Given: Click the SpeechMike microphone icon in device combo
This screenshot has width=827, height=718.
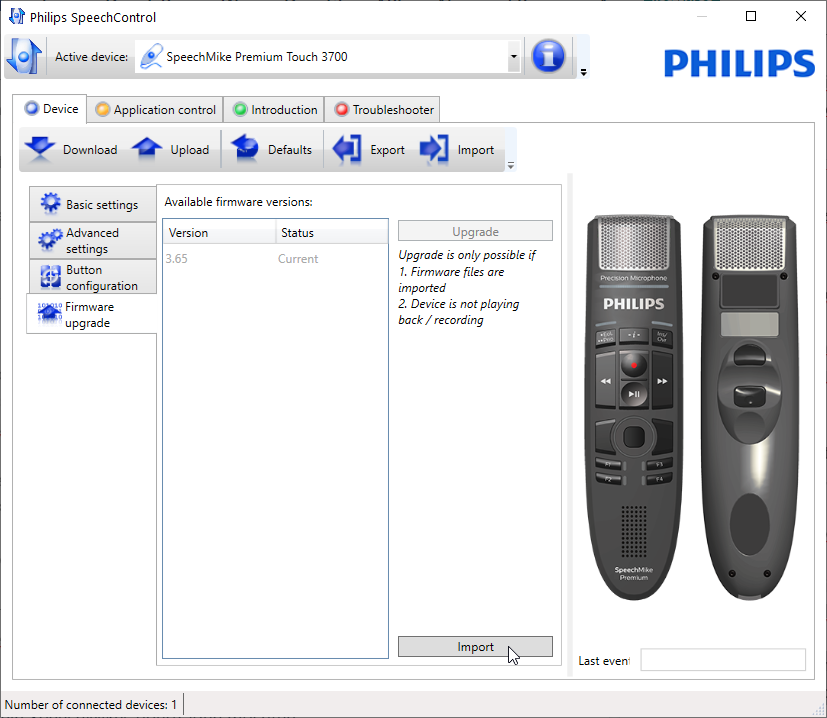Looking at the screenshot, I should pos(151,56).
